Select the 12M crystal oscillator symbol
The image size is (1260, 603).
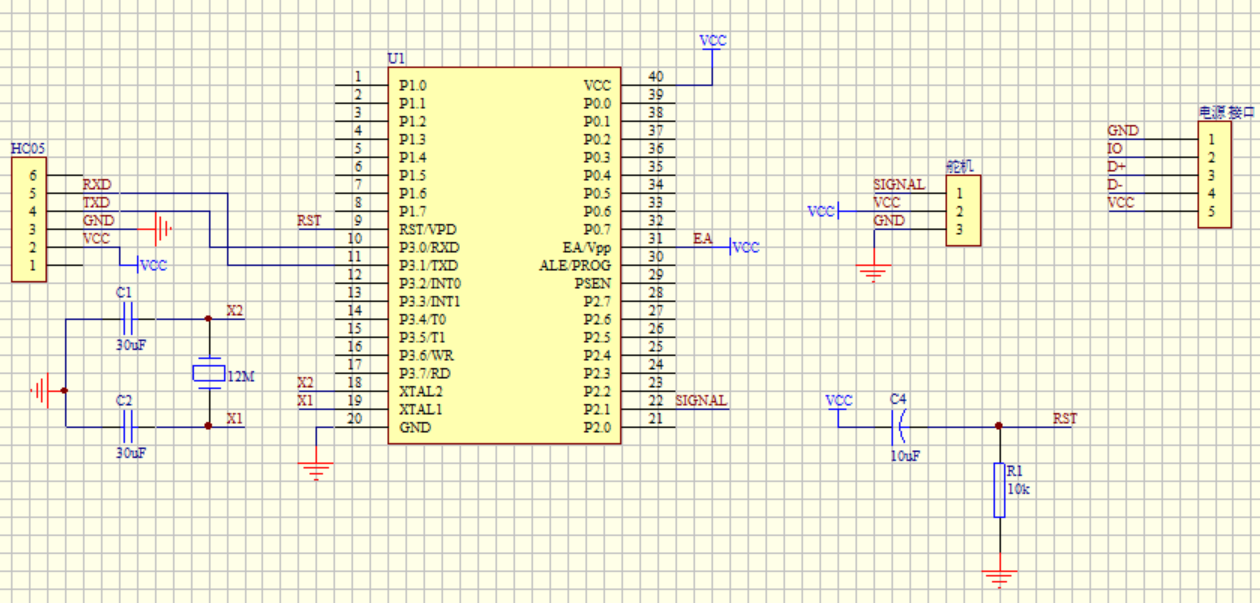pos(208,374)
